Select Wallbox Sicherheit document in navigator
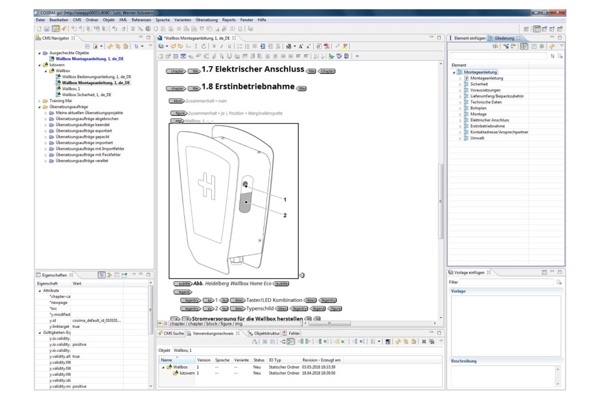This screenshot has height=400, width=600. 85,95
